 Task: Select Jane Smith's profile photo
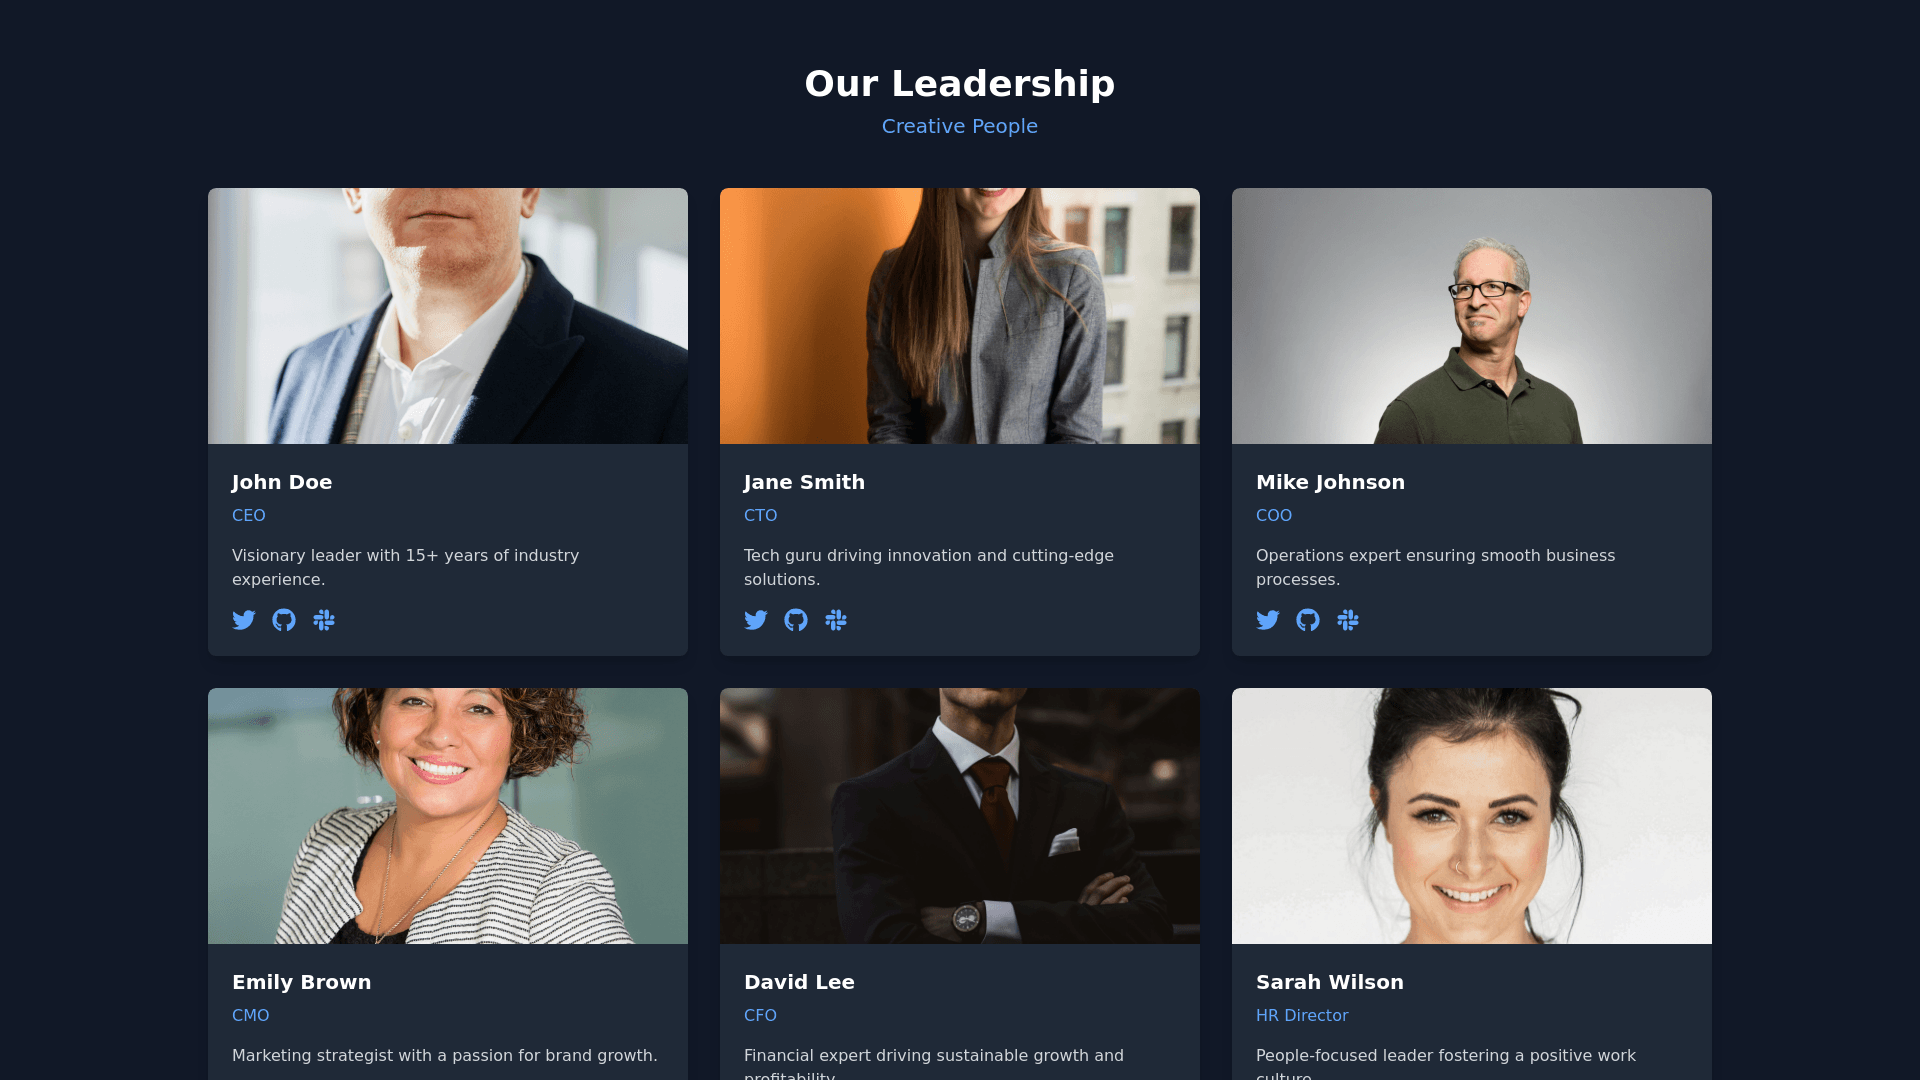tap(960, 316)
